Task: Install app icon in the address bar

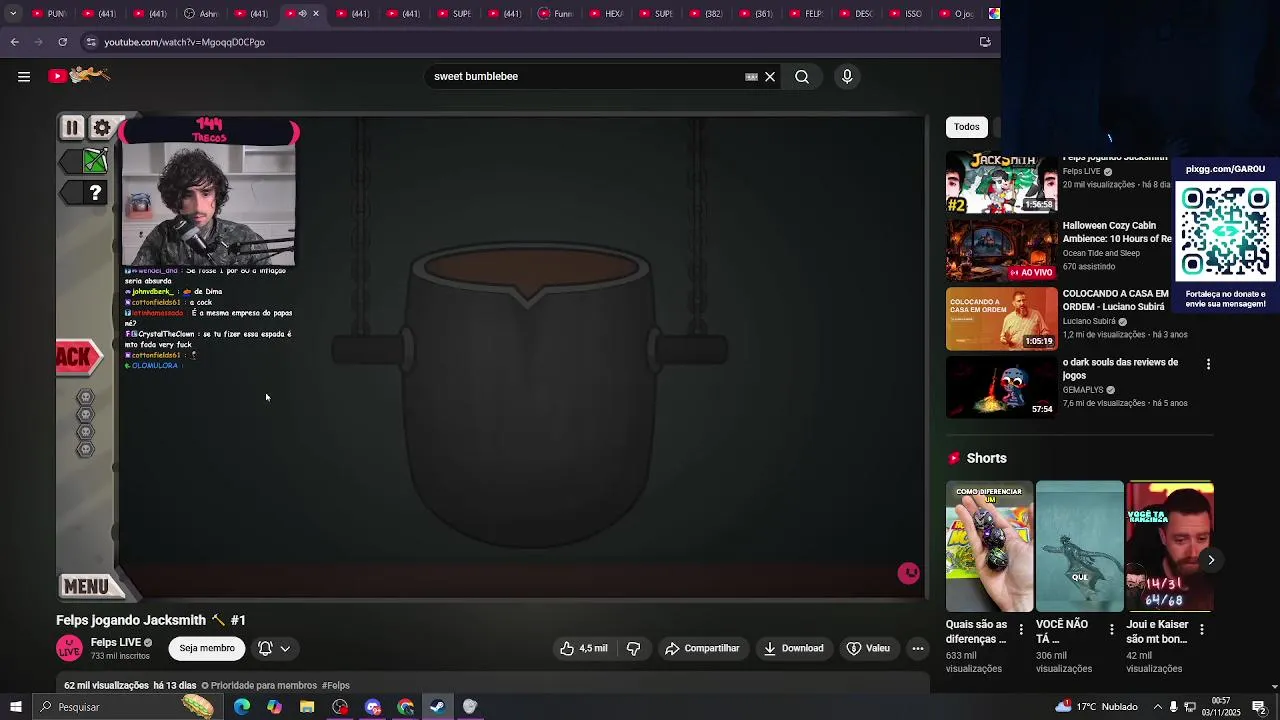Action: [x=985, y=42]
